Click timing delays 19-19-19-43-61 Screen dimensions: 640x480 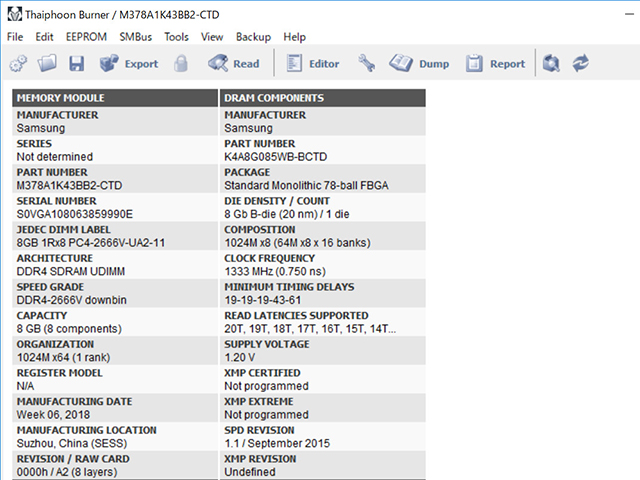coord(262,300)
